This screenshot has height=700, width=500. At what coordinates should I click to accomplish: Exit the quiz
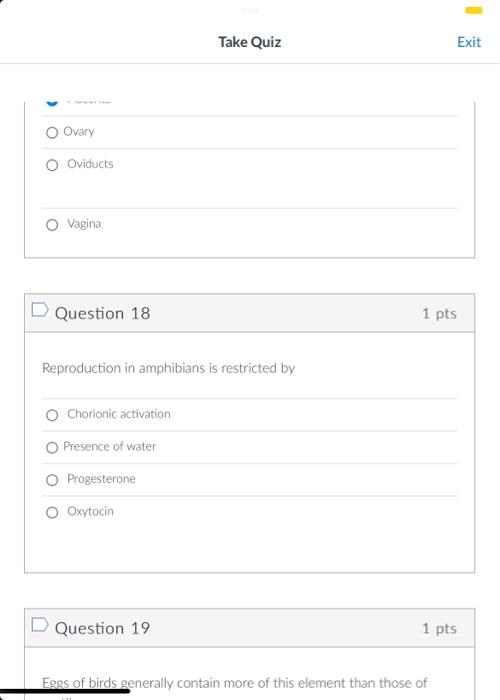coord(469,42)
